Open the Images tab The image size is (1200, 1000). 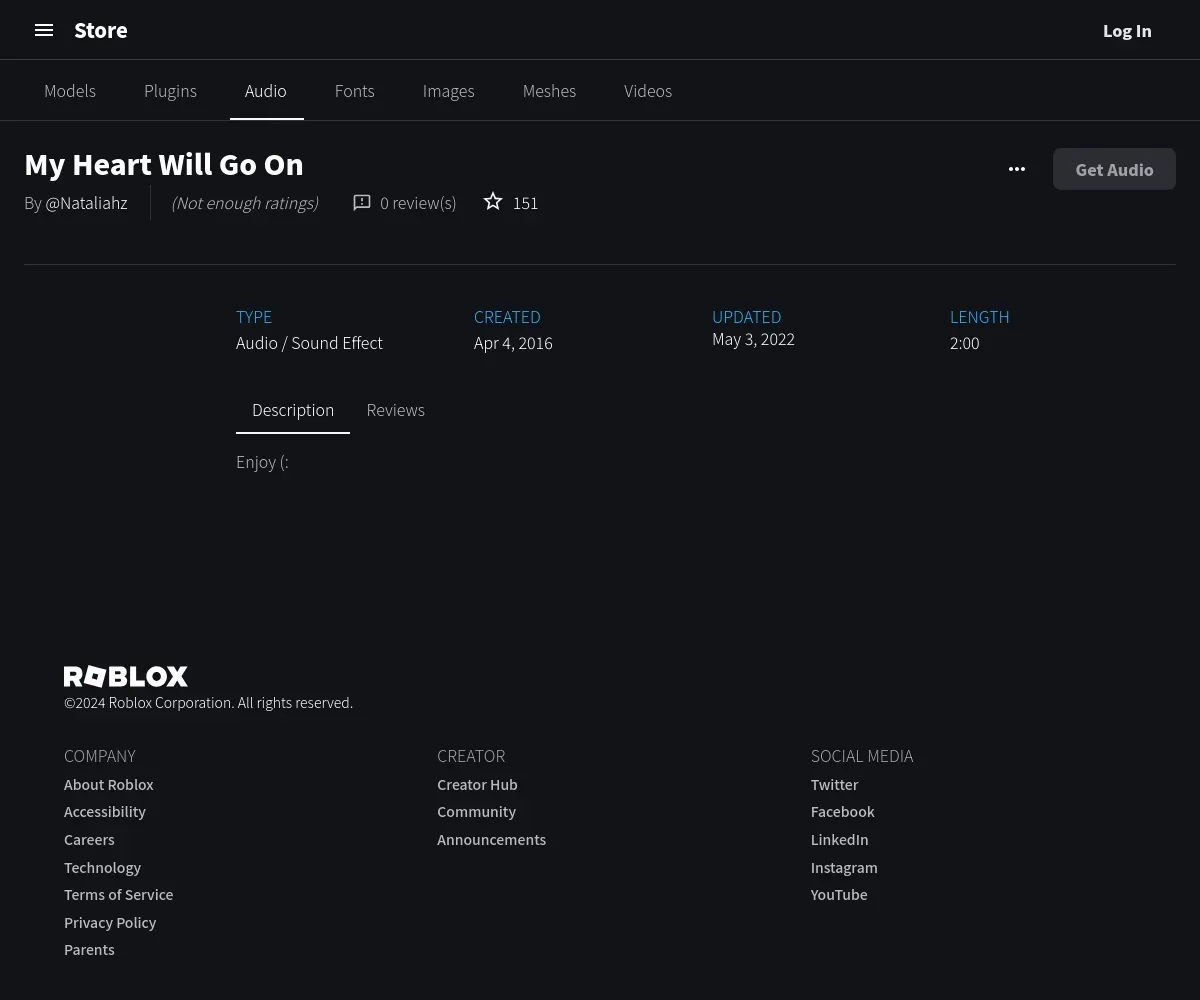[448, 91]
